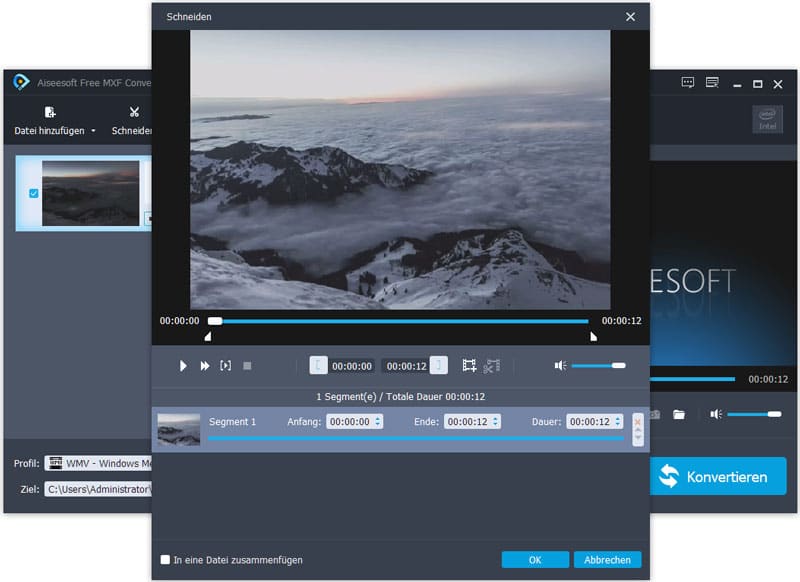
Task: Maximize the main Aiseesoft window
Action: click(758, 84)
